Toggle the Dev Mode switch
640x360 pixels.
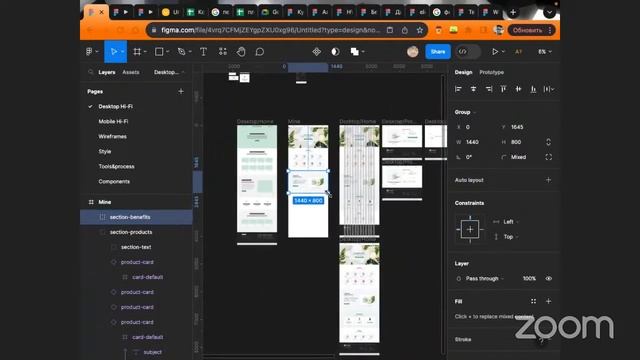click(467, 52)
